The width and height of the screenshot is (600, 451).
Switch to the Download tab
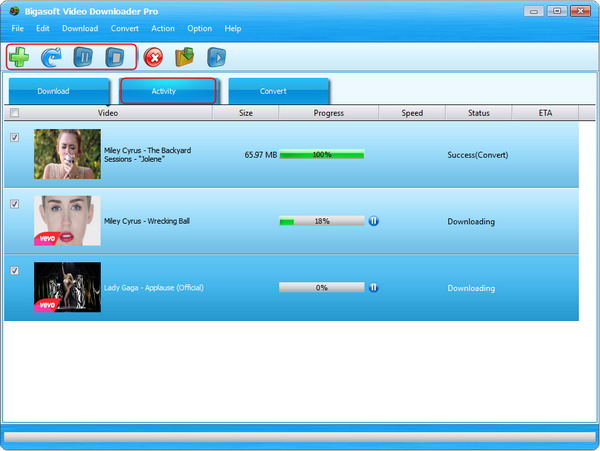point(59,91)
